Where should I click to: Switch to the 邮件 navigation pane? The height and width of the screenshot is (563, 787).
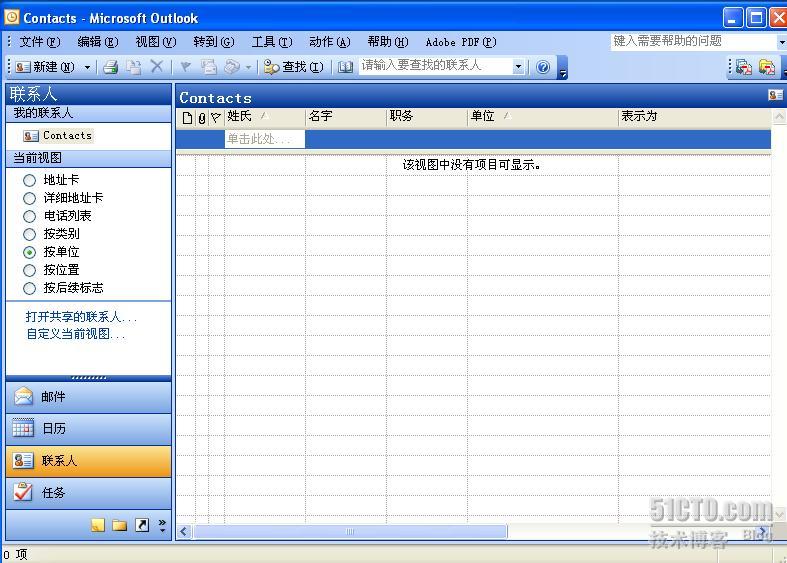pyautogui.click(x=89, y=397)
